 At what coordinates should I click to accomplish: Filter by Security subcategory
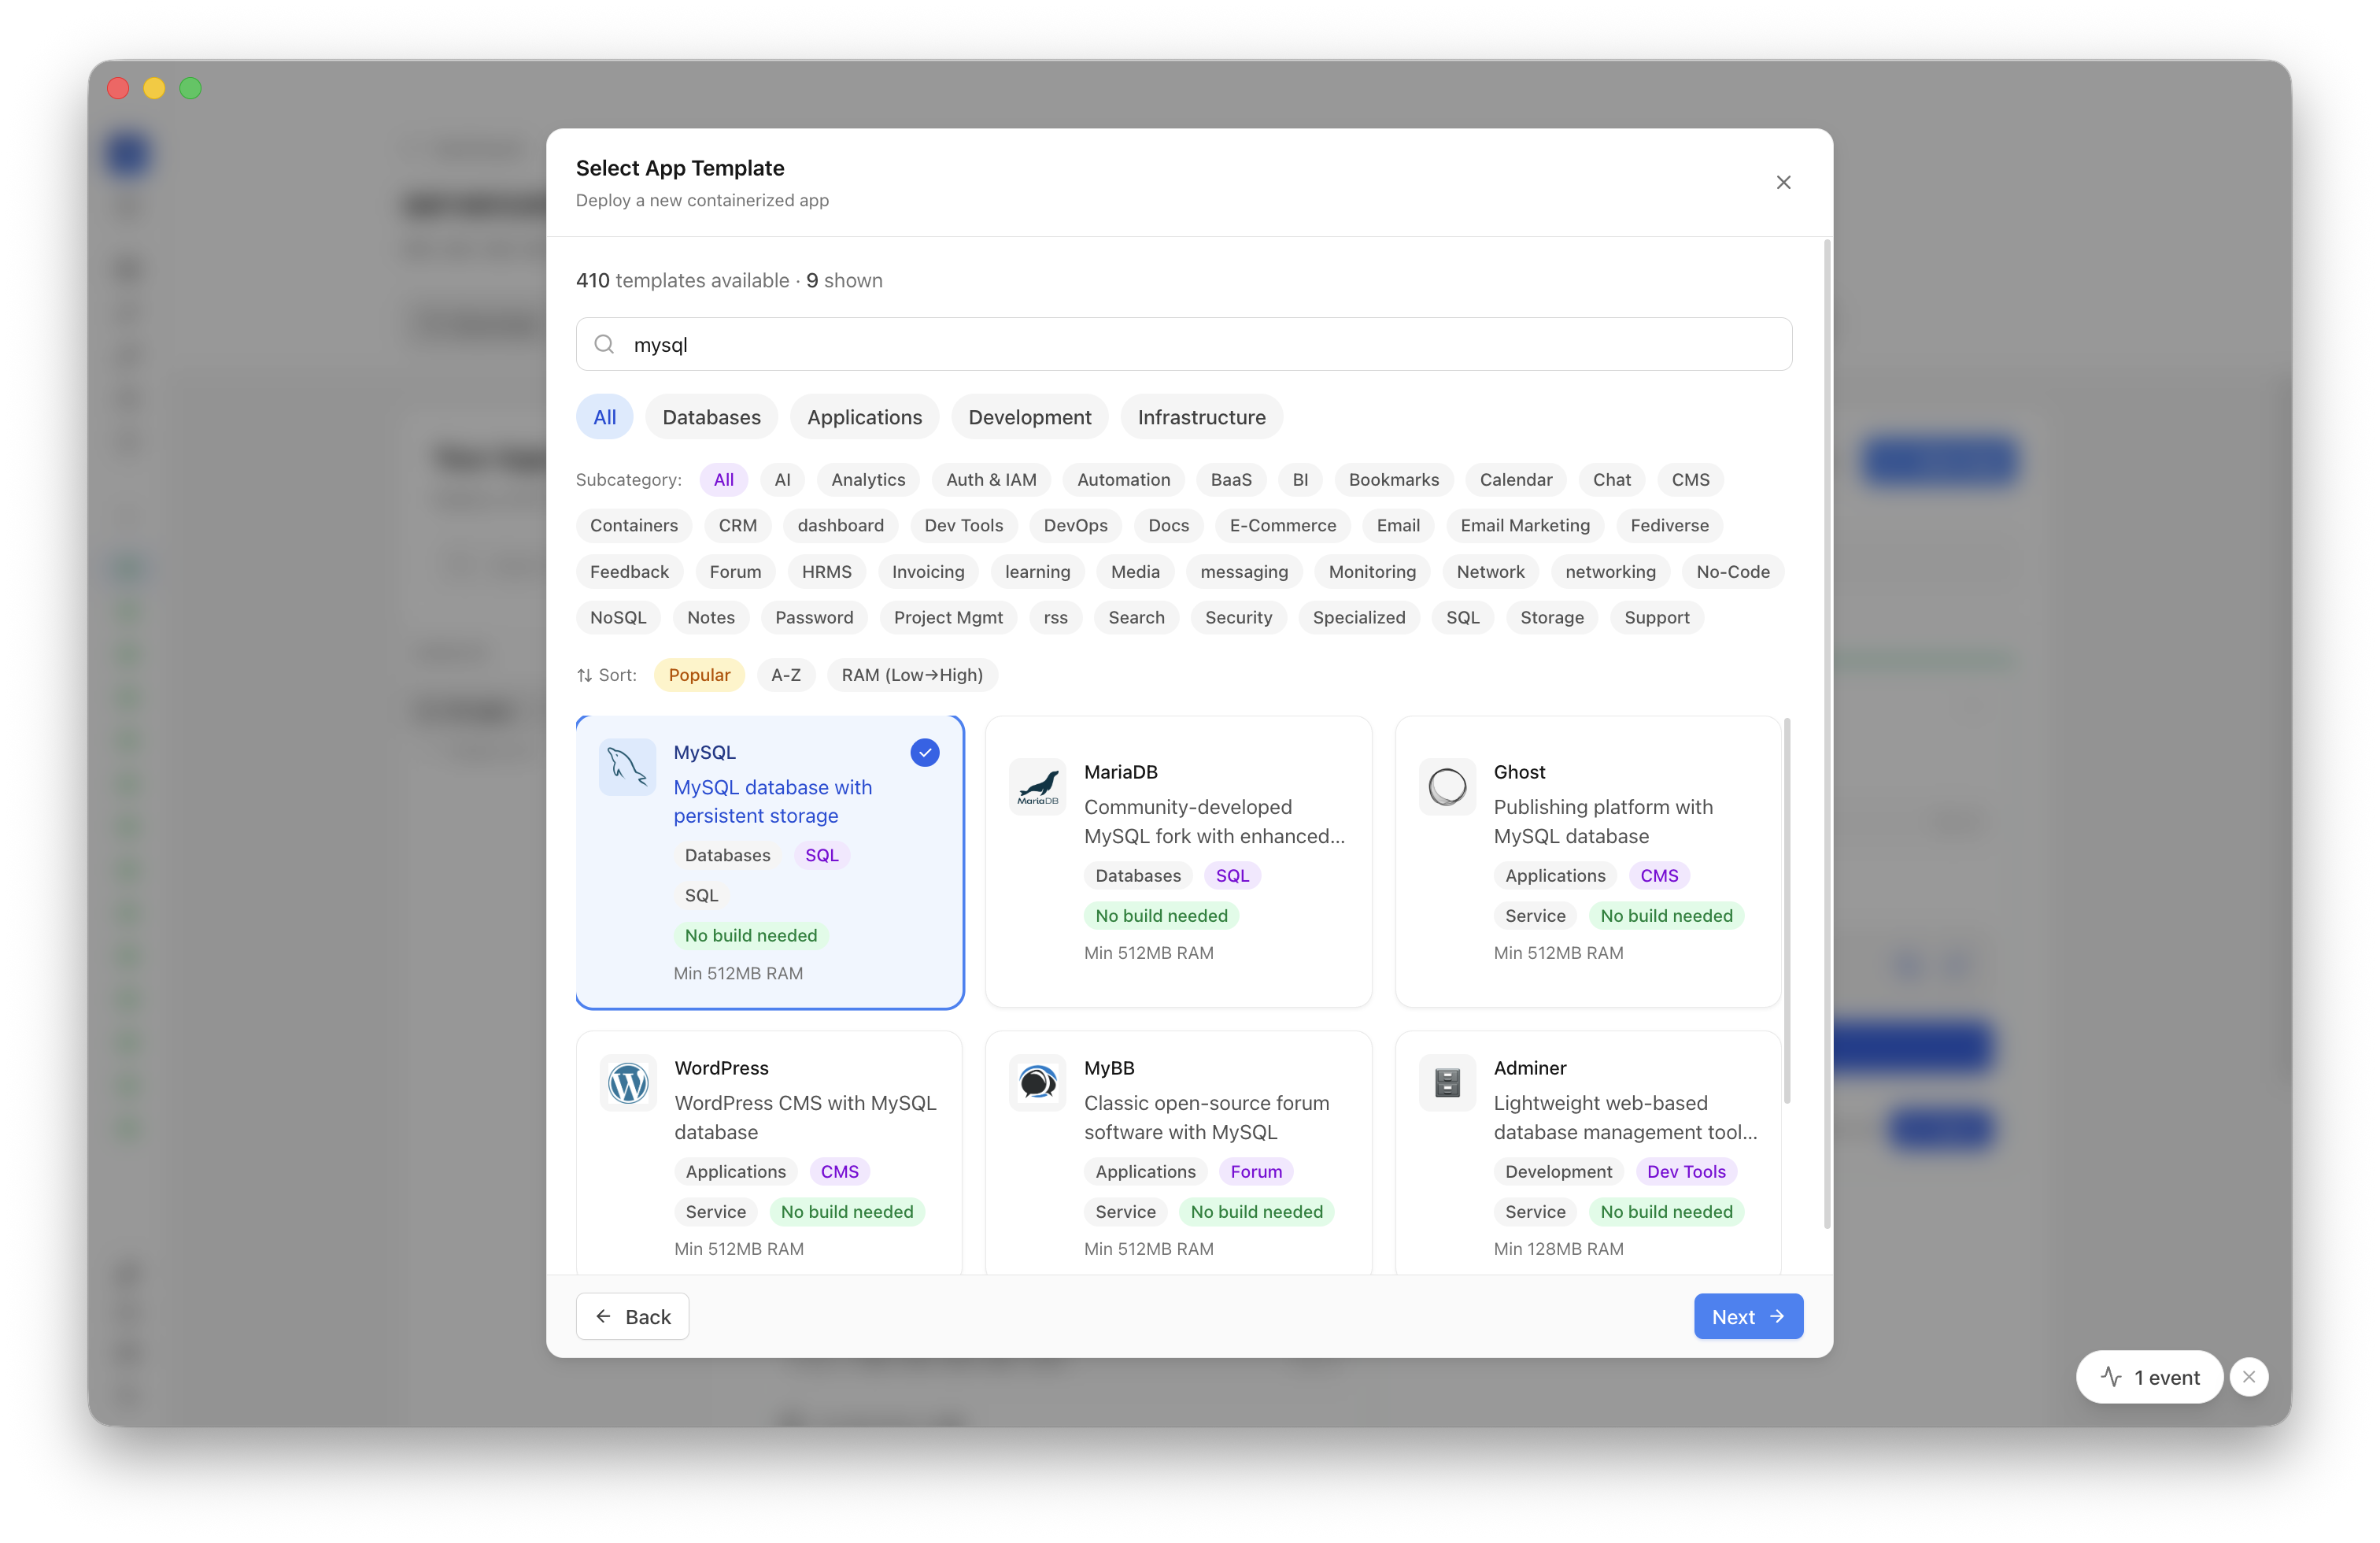[1238, 618]
